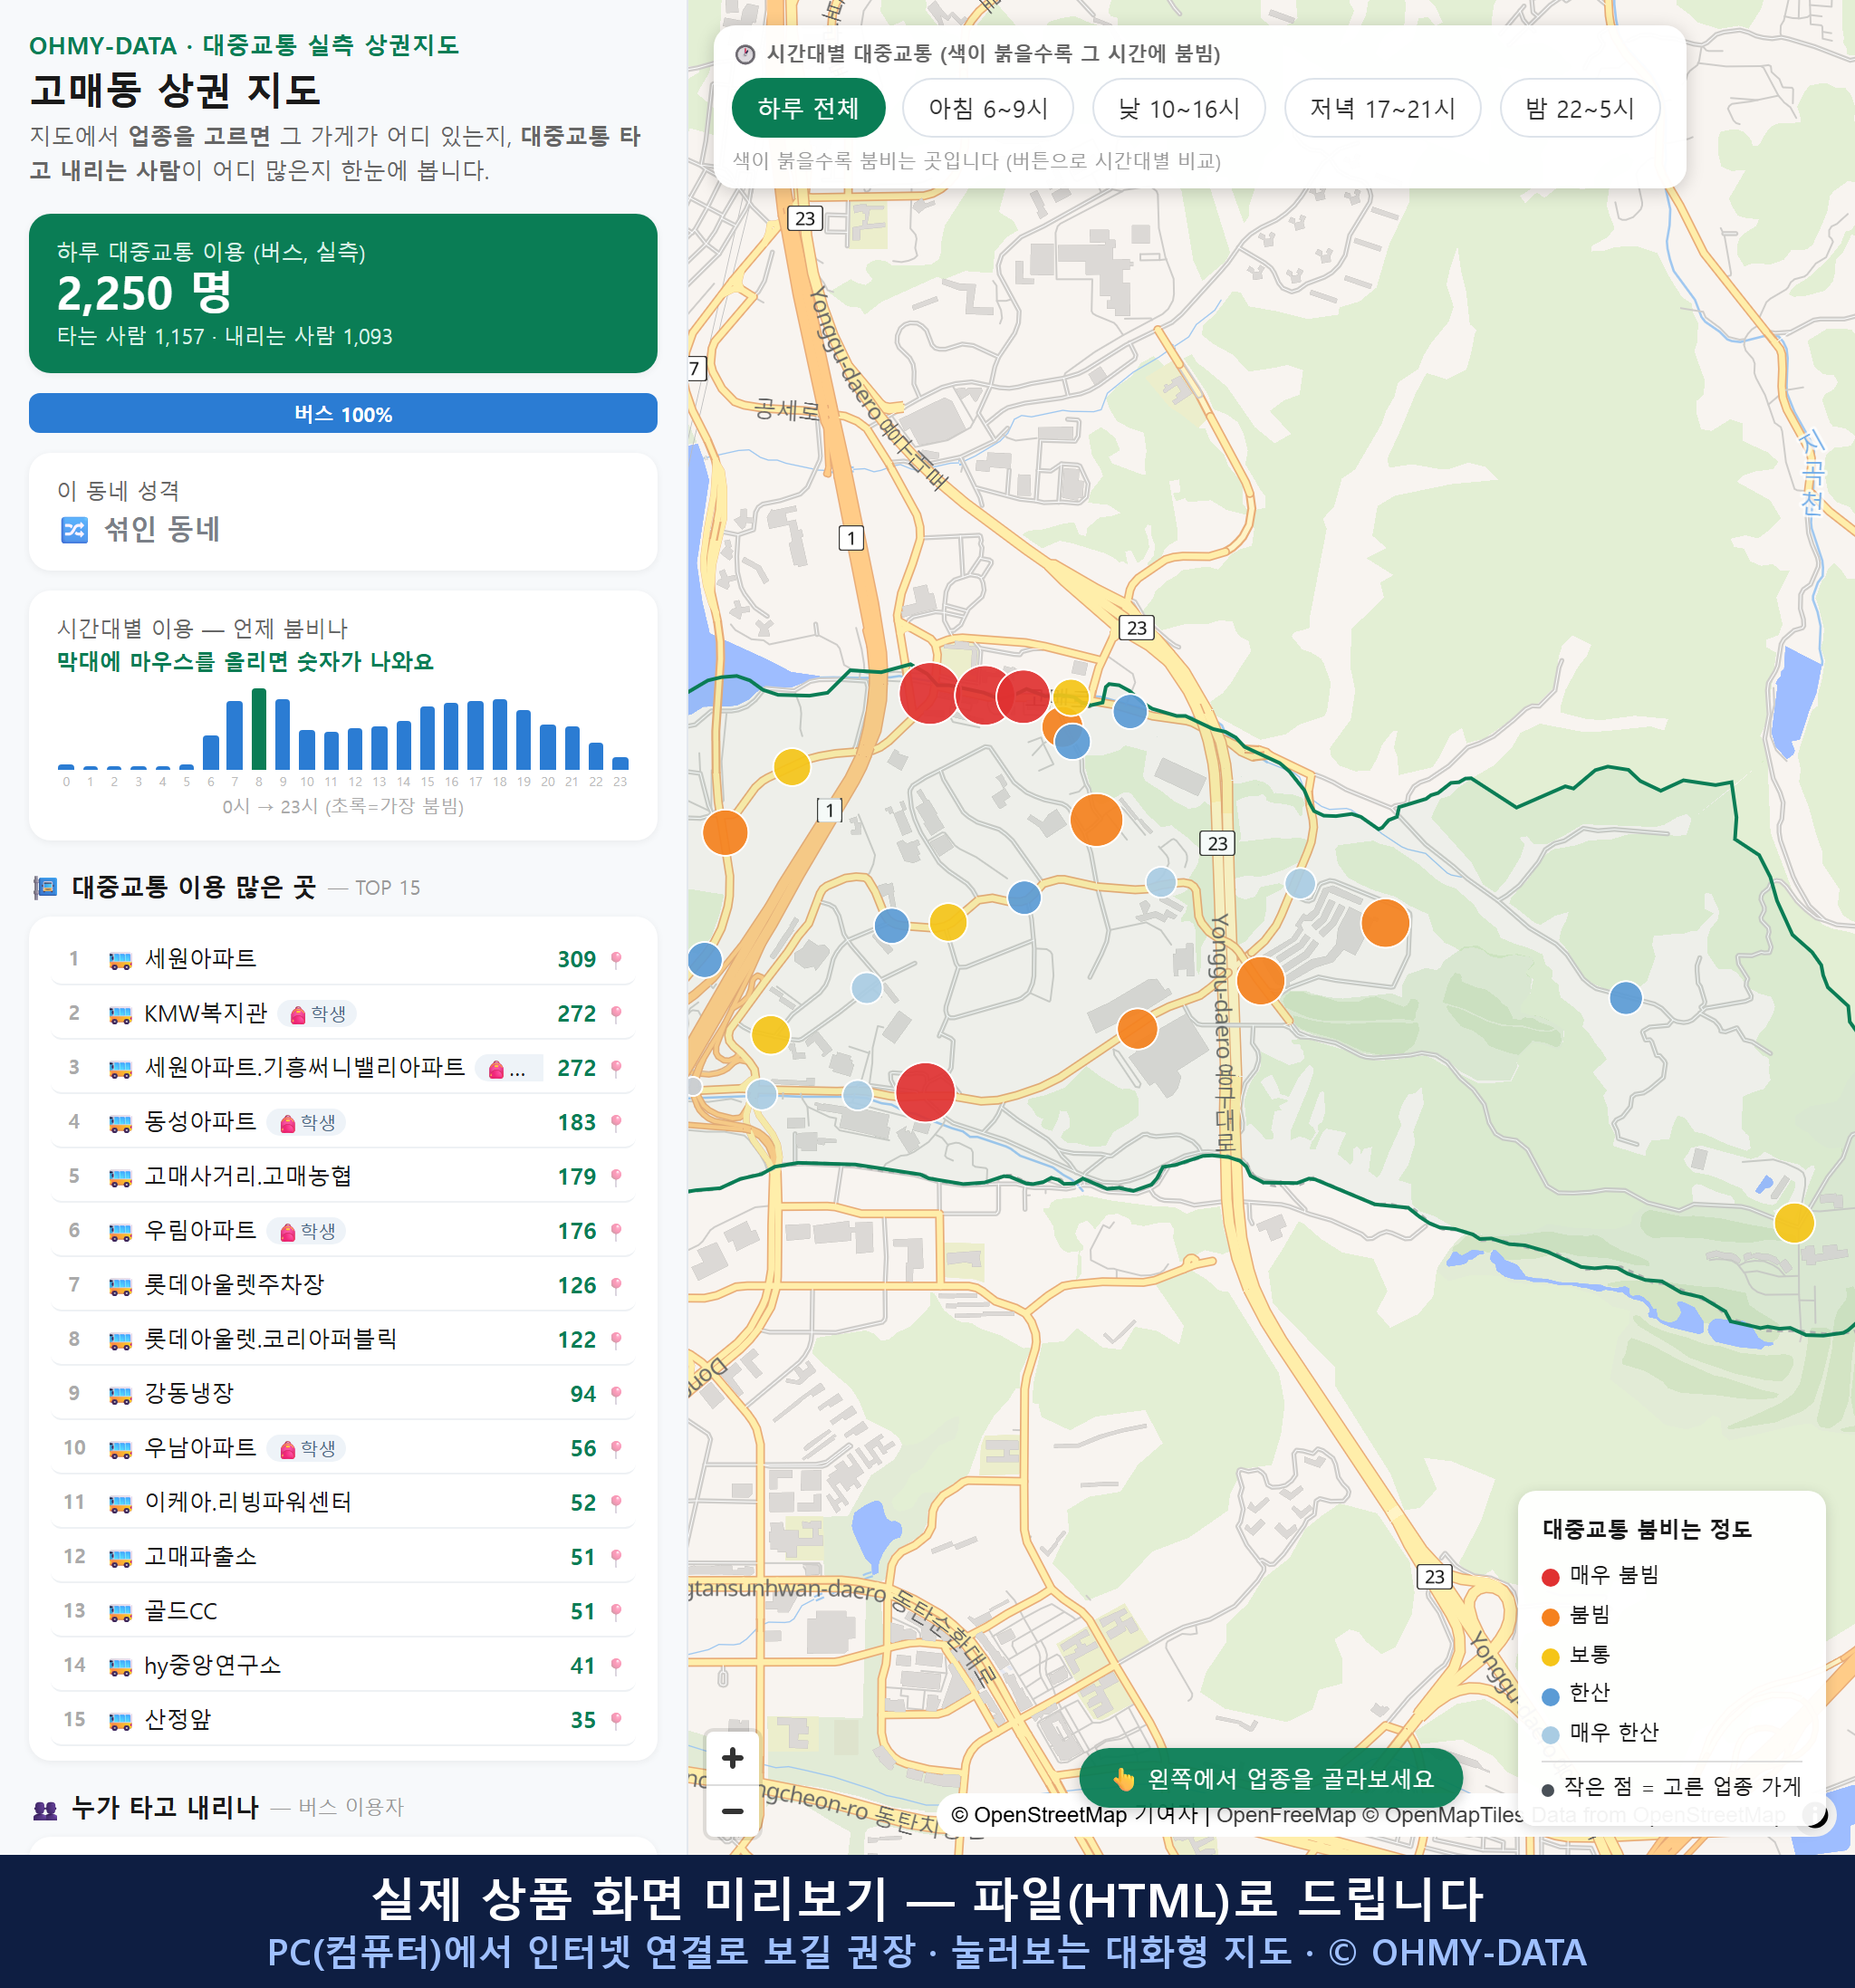Click the people icon beside 누가 타고 내리나
The width and height of the screenshot is (1855, 1988).
pos(45,1808)
